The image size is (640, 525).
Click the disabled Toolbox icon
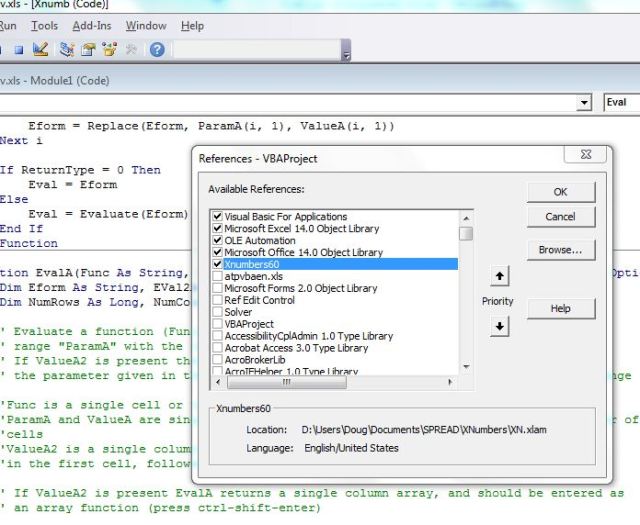(131, 49)
